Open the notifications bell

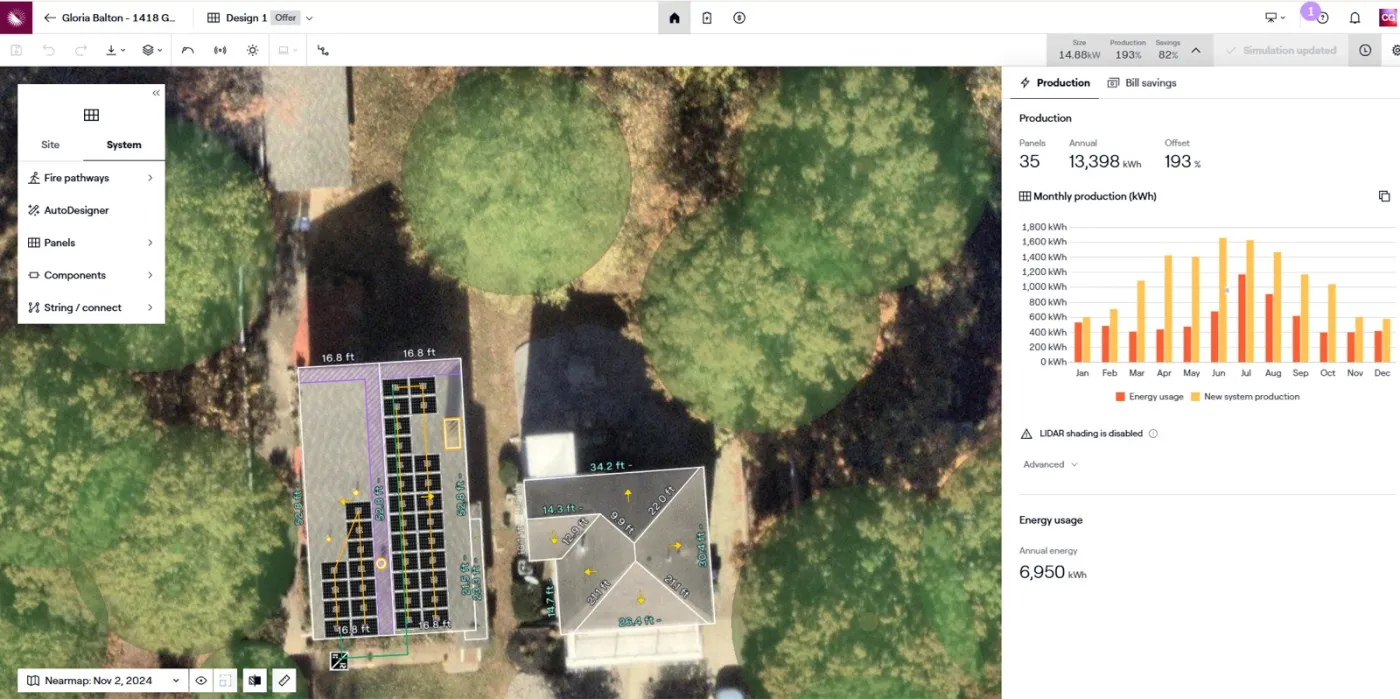click(x=1355, y=18)
